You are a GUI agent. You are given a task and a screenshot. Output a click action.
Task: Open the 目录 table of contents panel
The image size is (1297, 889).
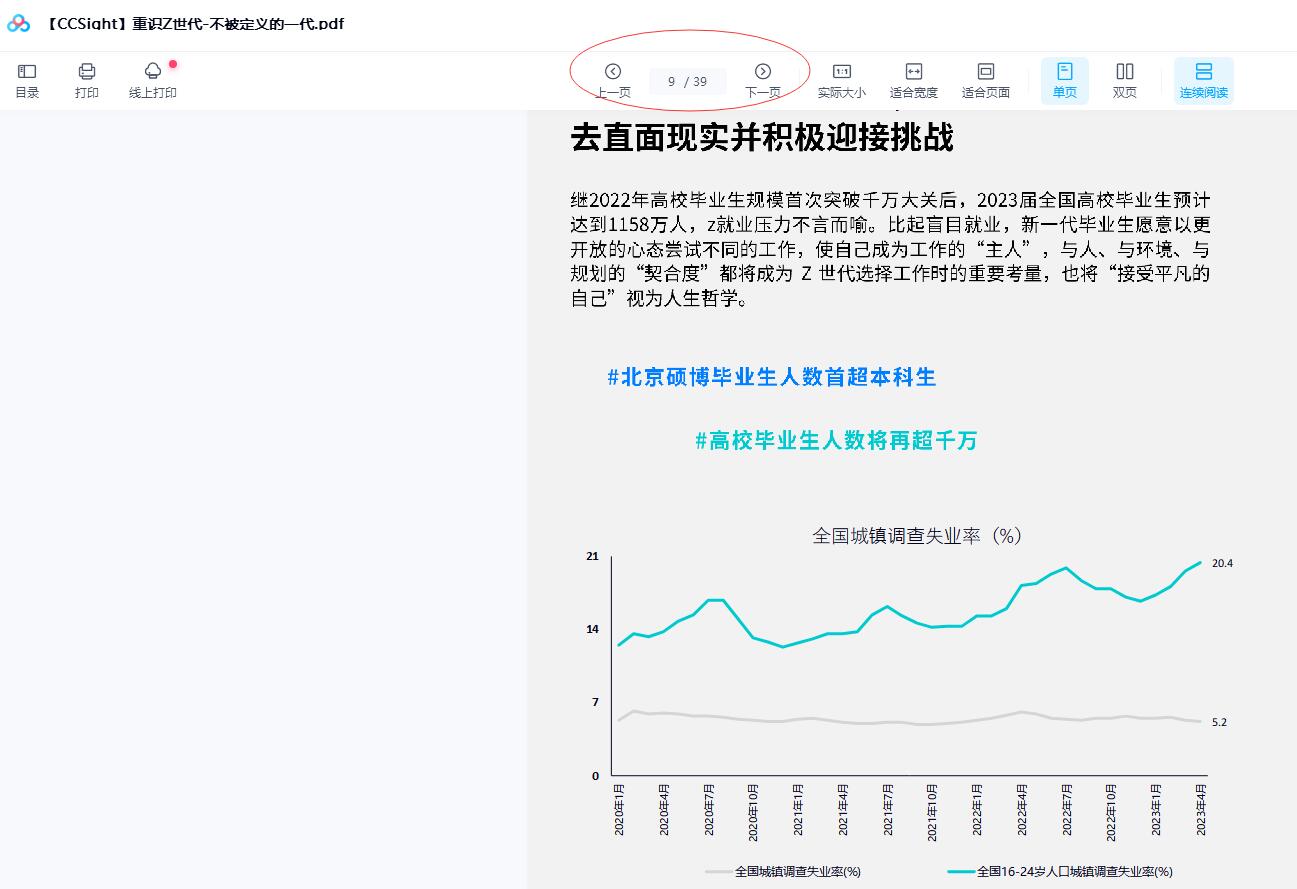(27, 79)
